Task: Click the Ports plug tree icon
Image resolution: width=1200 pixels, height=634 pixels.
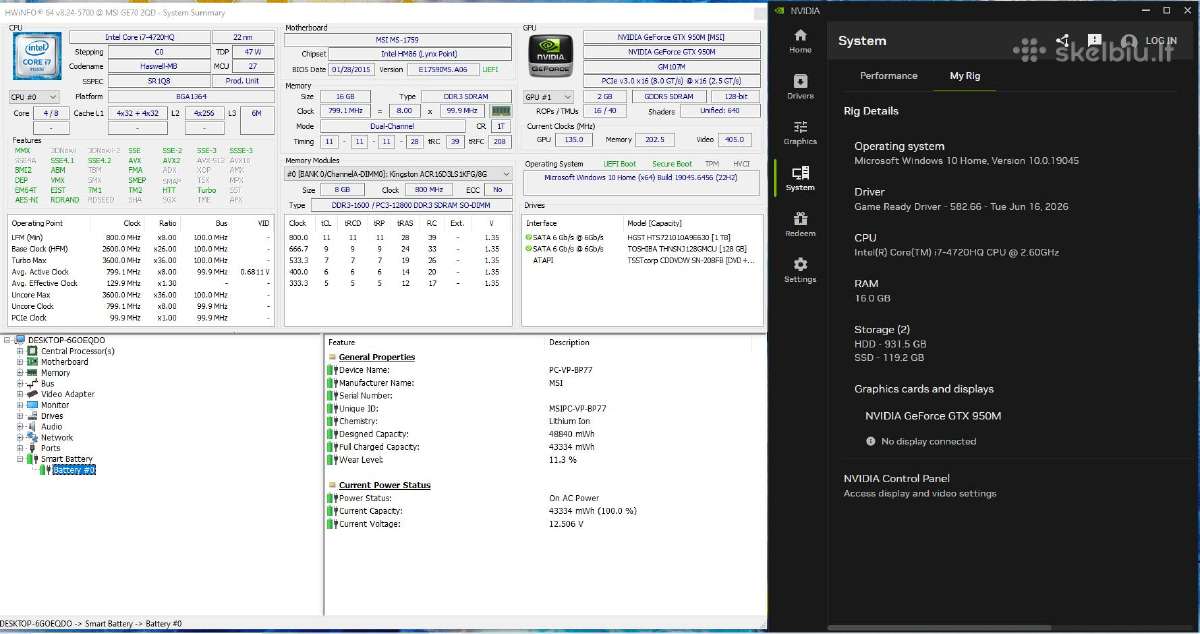Action: coord(32,448)
